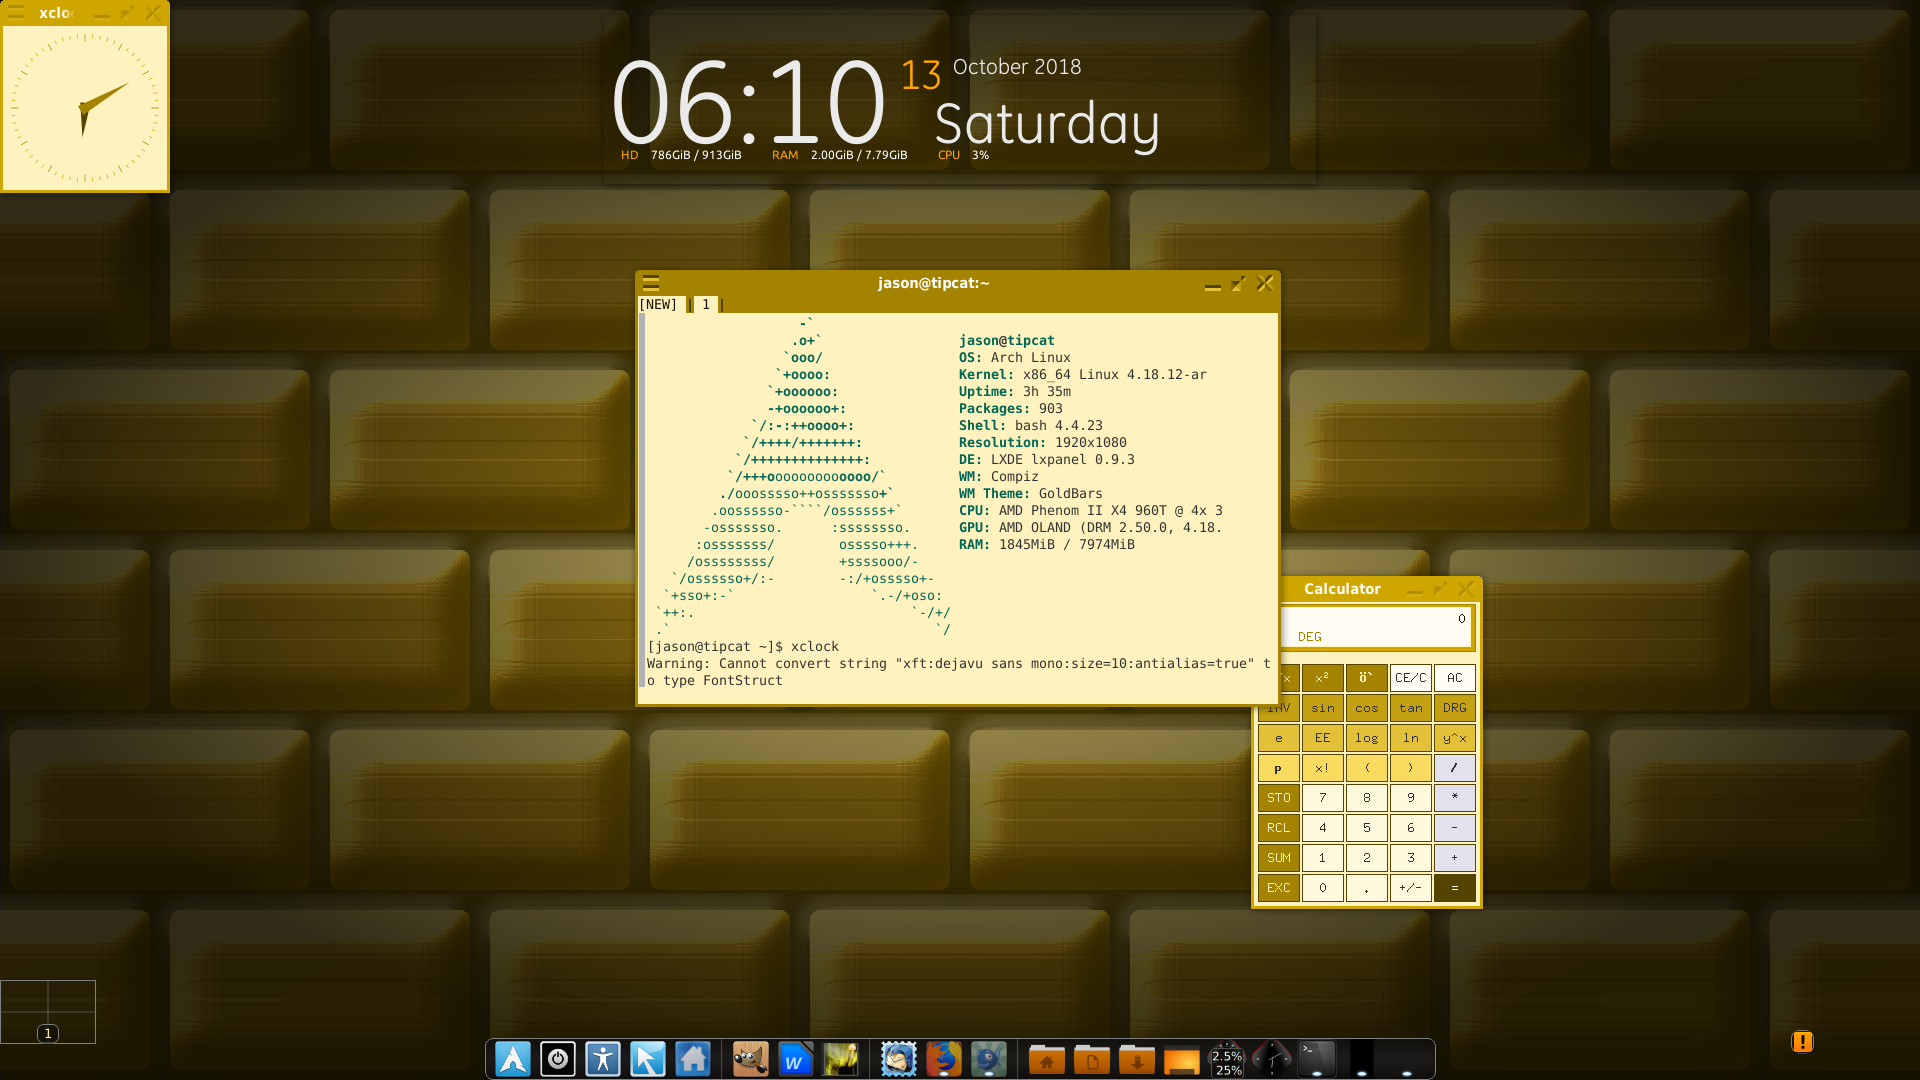Click the calculator display field

pos(1377,627)
